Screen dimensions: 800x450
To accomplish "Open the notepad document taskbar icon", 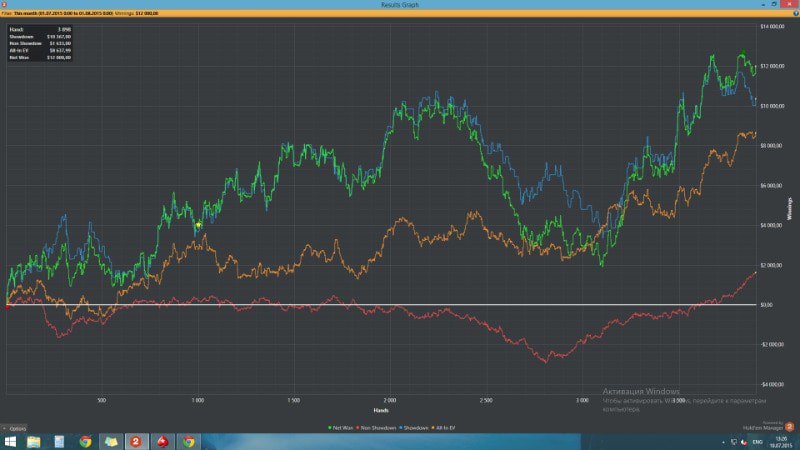I will 59,442.
